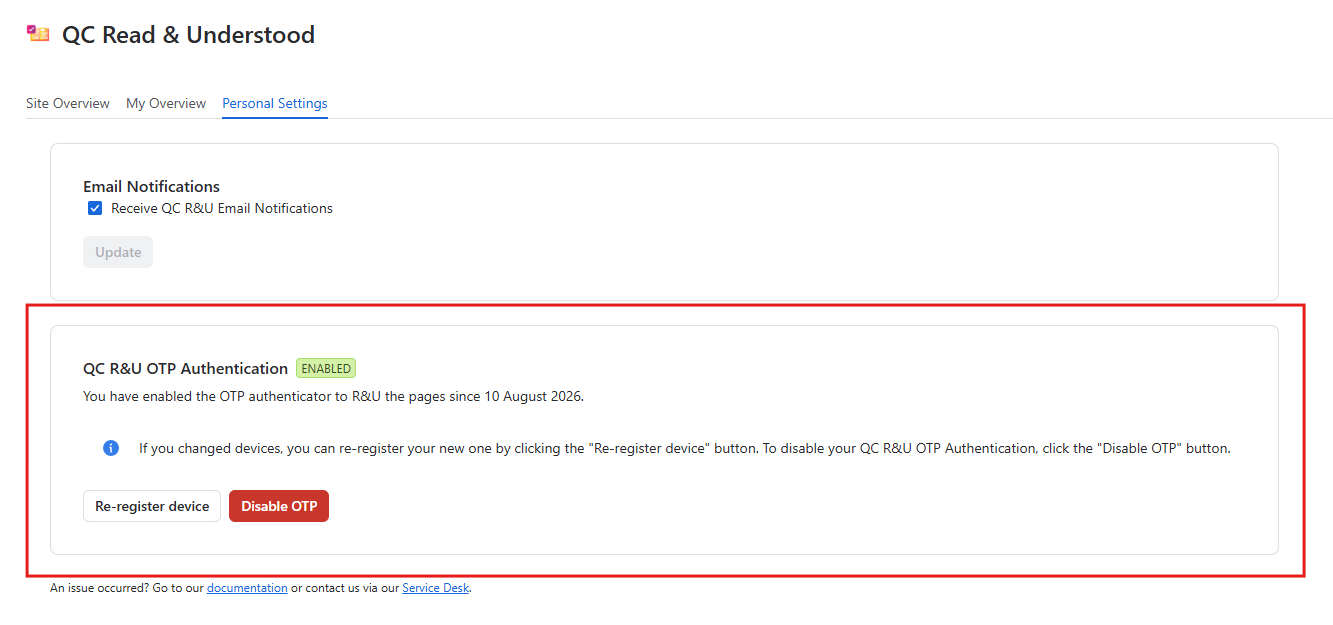Image resolution: width=1333 pixels, height=625 pixels.
Task: Click the Re-register device button
Action: click(152, 506)
